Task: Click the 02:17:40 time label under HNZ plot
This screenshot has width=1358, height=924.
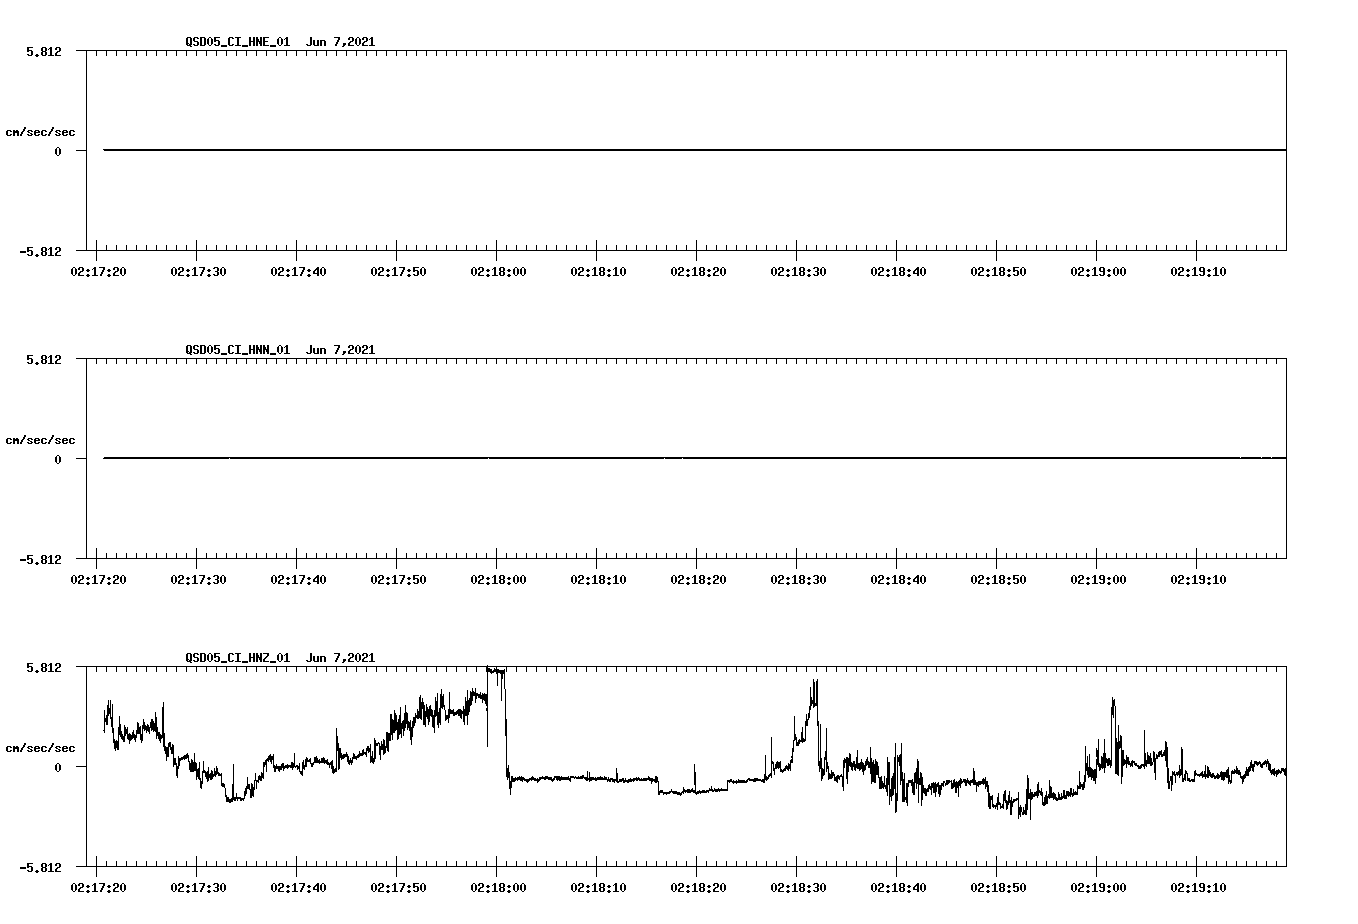Action: coord(298,888)
